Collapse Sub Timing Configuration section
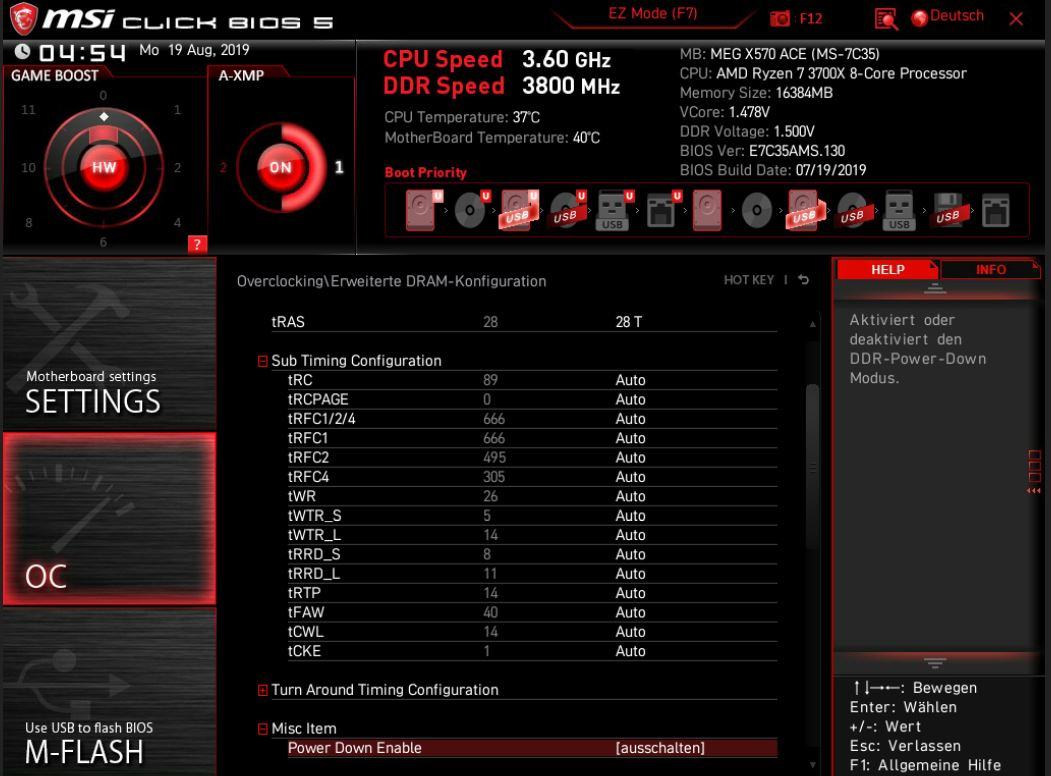 click(263, 361)
